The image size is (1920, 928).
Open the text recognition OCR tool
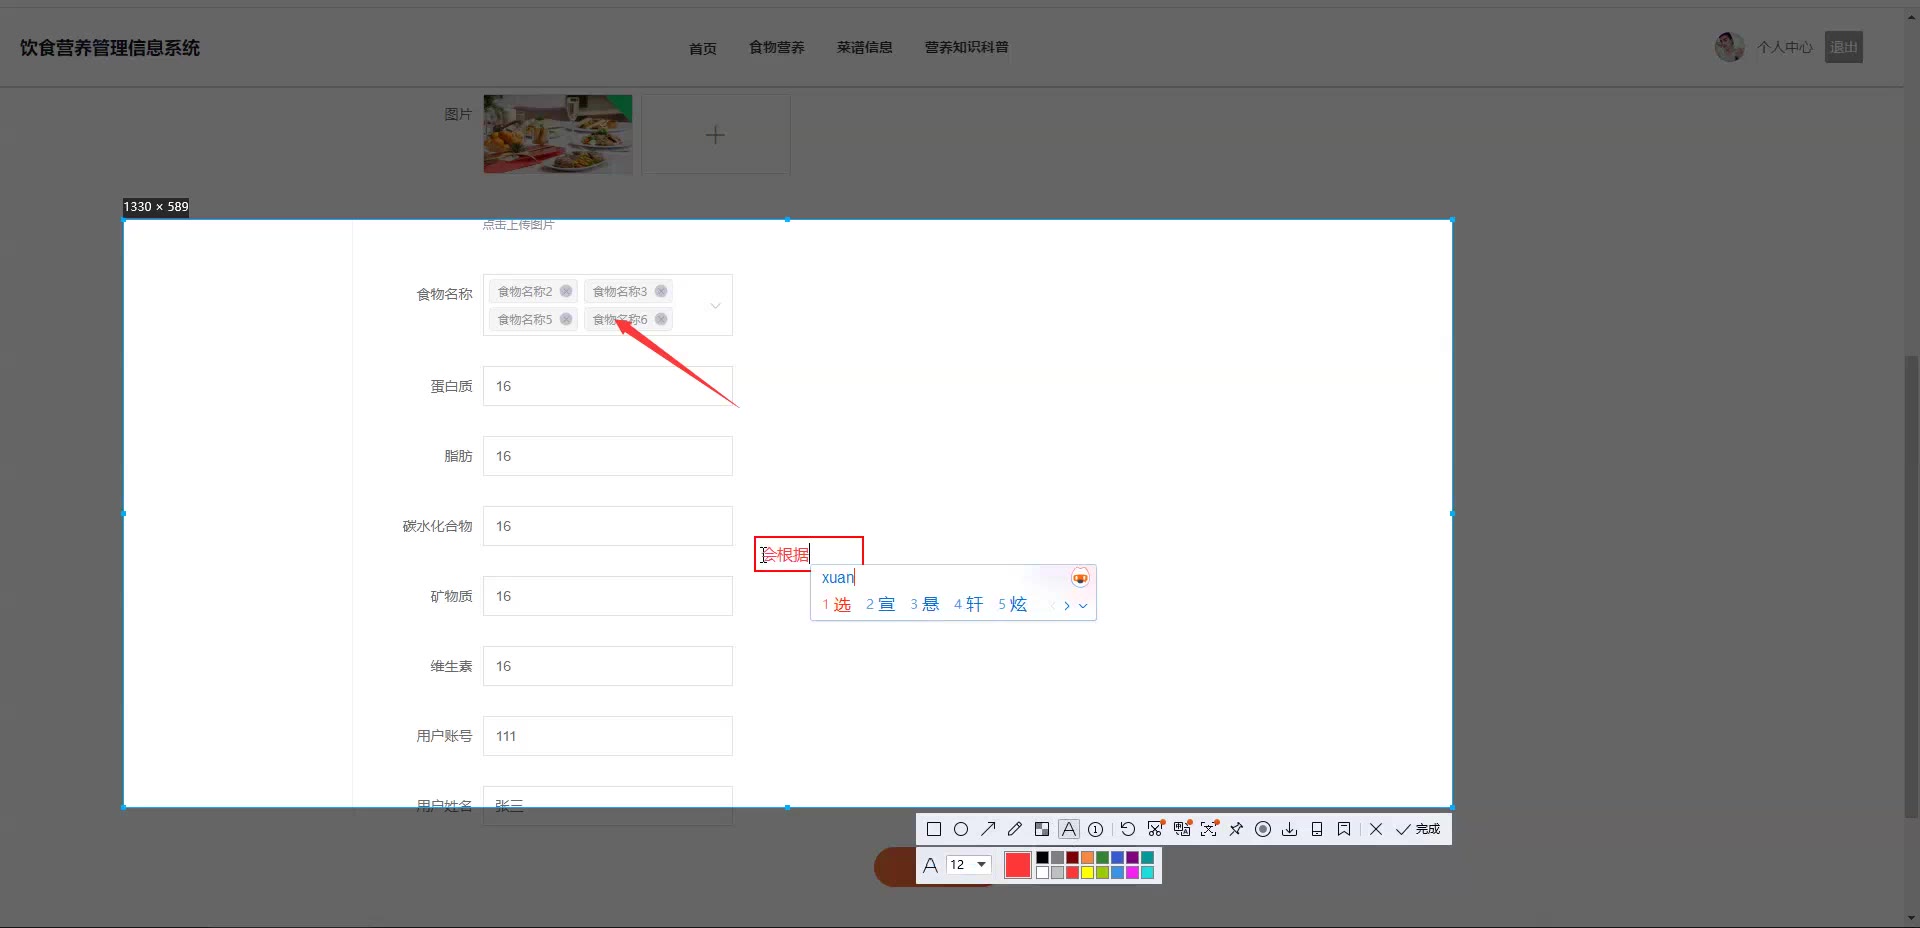[x=1209, y=829]
